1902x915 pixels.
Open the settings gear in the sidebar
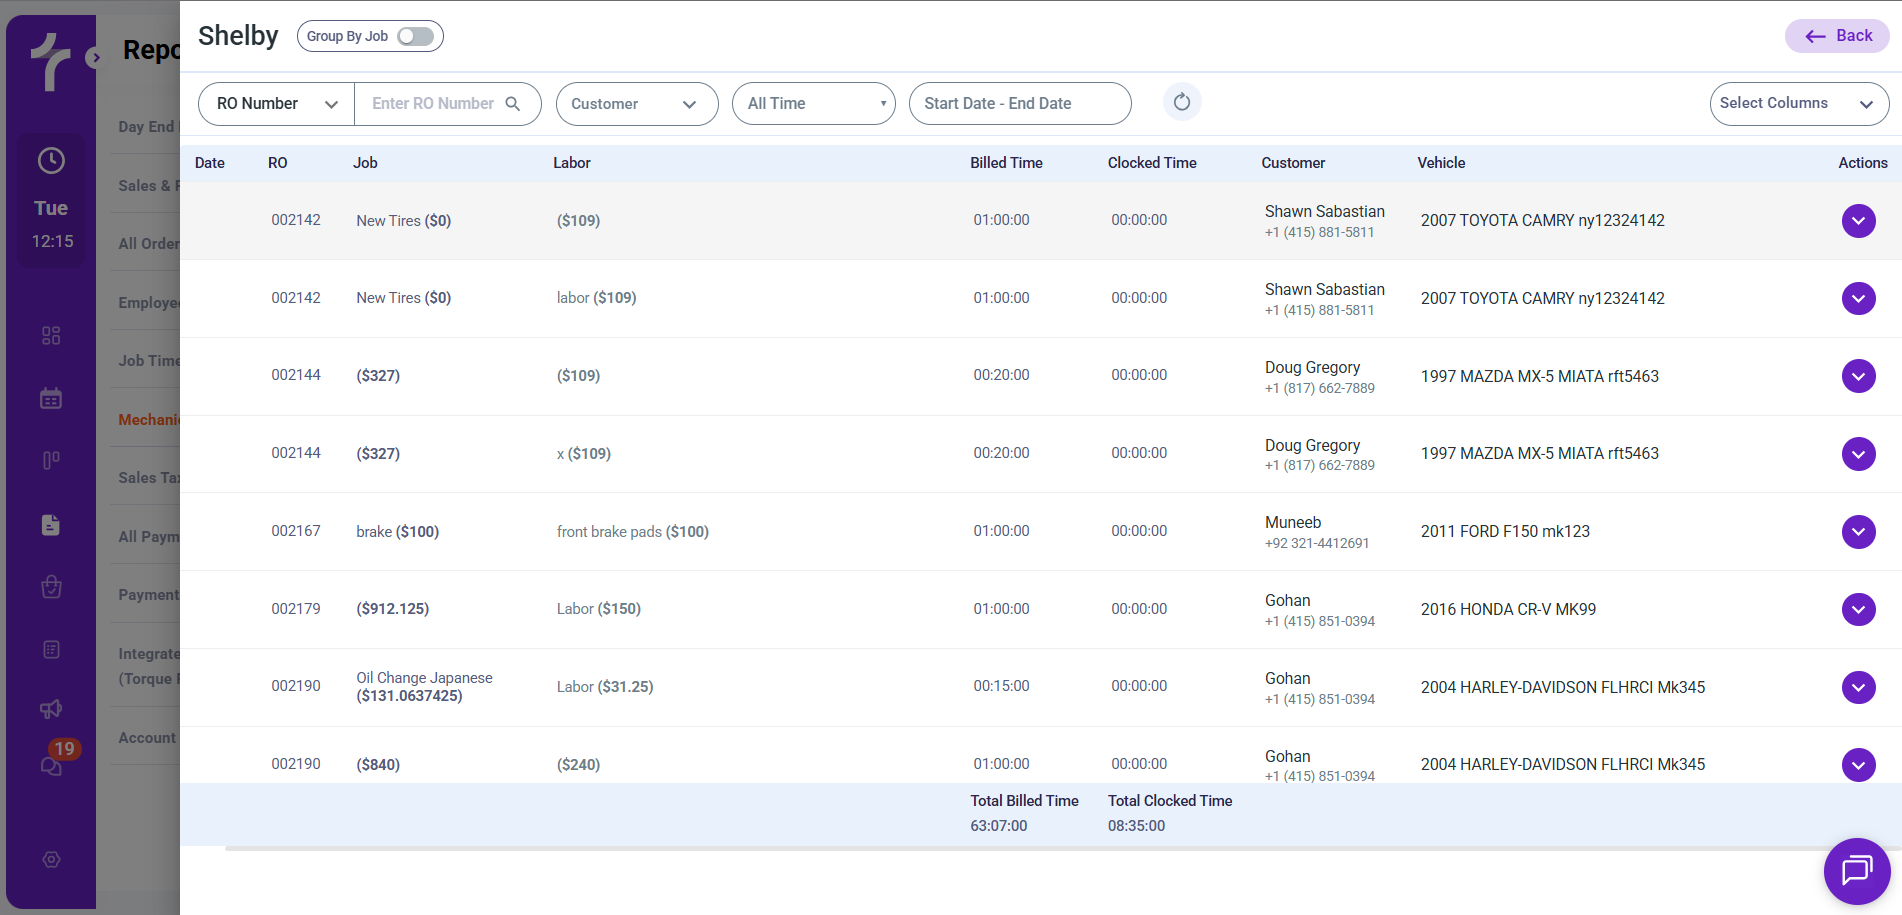pos(51,860)
